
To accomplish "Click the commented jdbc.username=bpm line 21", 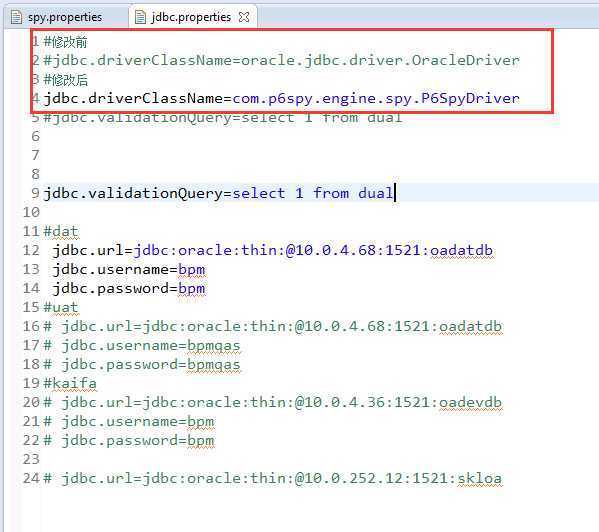I will (129, 422).
